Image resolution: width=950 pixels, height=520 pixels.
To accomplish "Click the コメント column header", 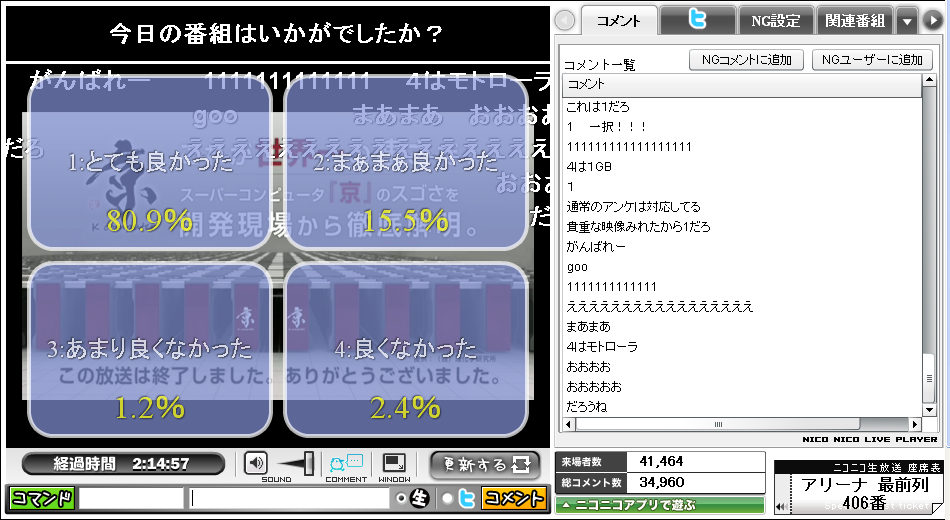I will (x=742, y=84).
